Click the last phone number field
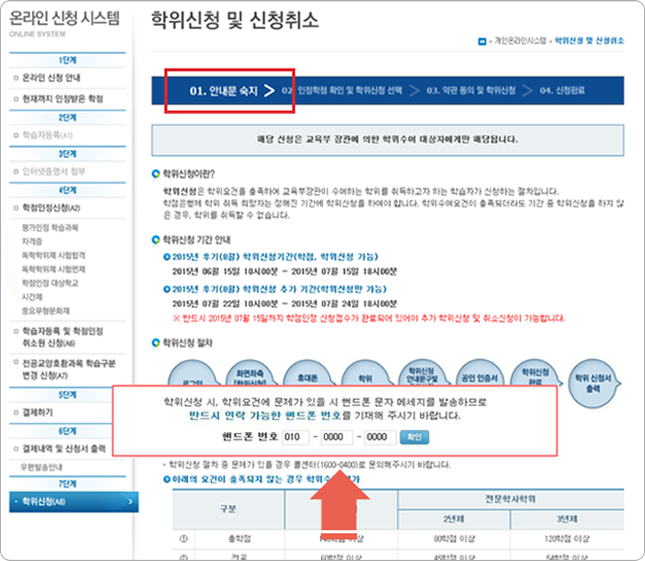 point(380,437)
